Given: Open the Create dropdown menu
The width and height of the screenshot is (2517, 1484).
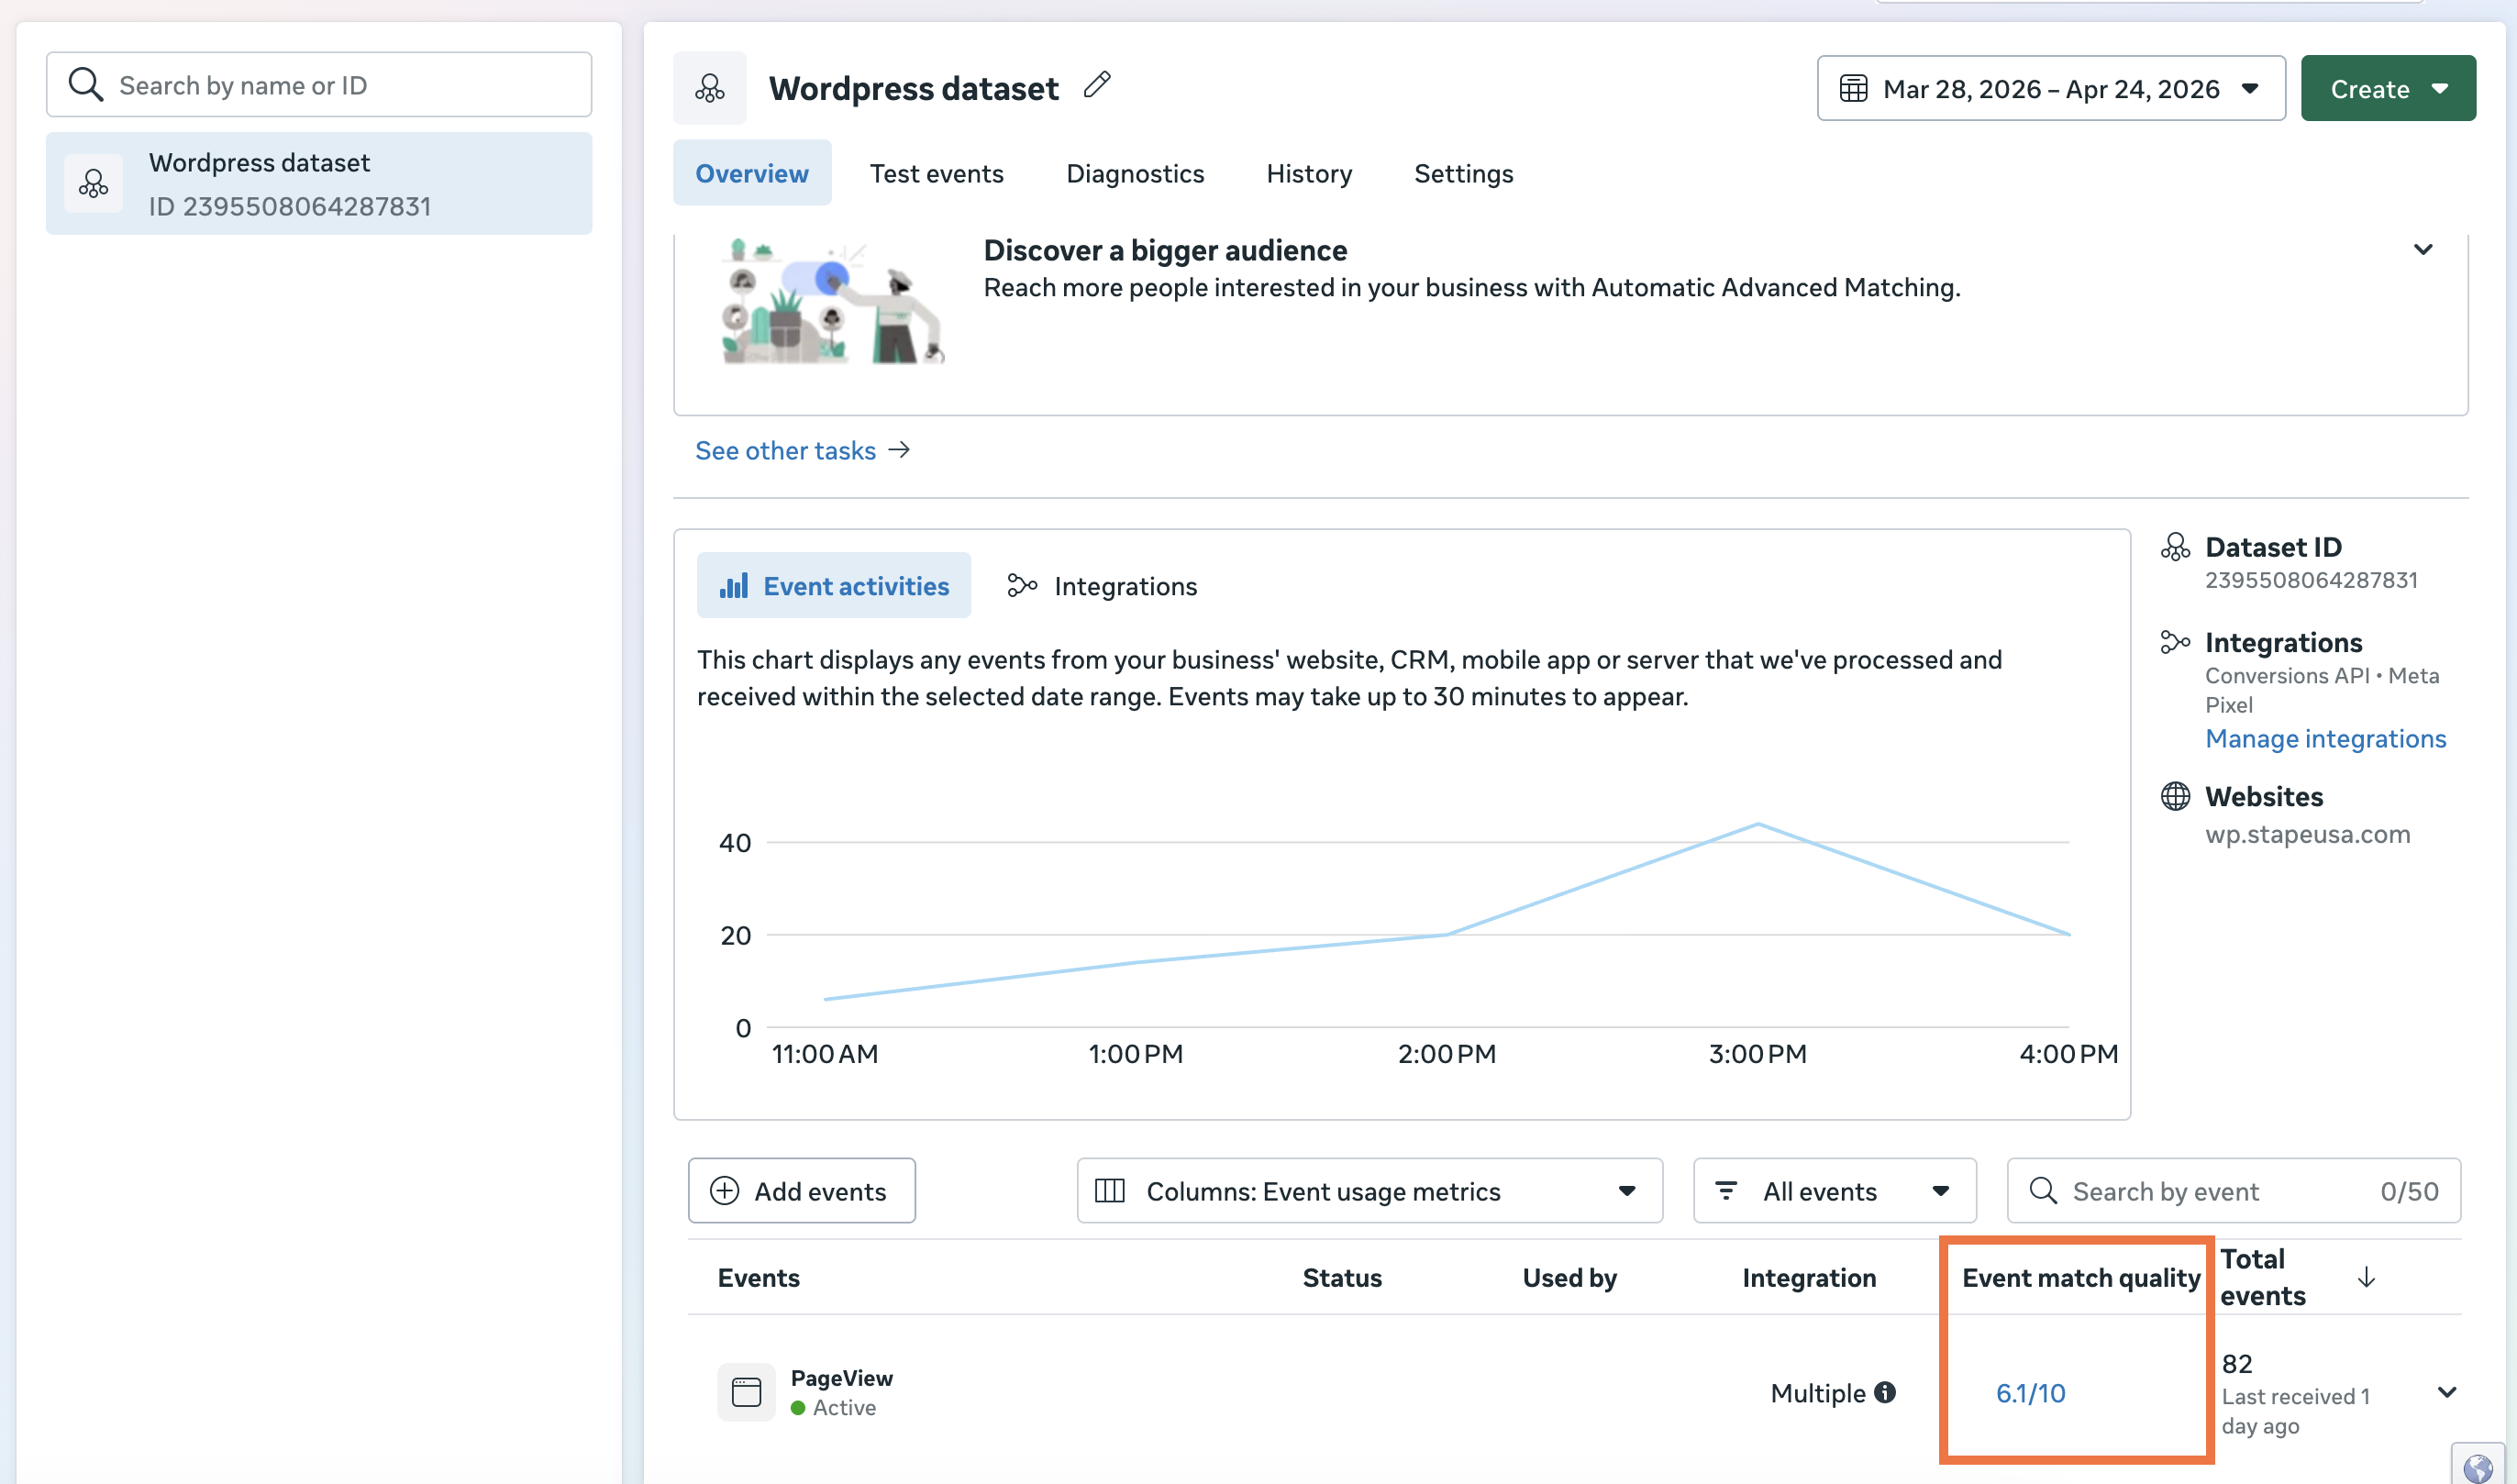Looking at the screenshot, I should pyautogui.click(x=2387, y=89).
